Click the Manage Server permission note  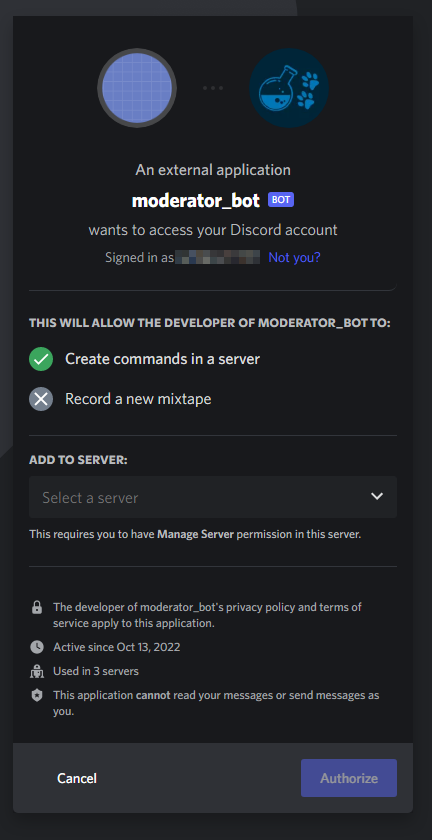196,535
